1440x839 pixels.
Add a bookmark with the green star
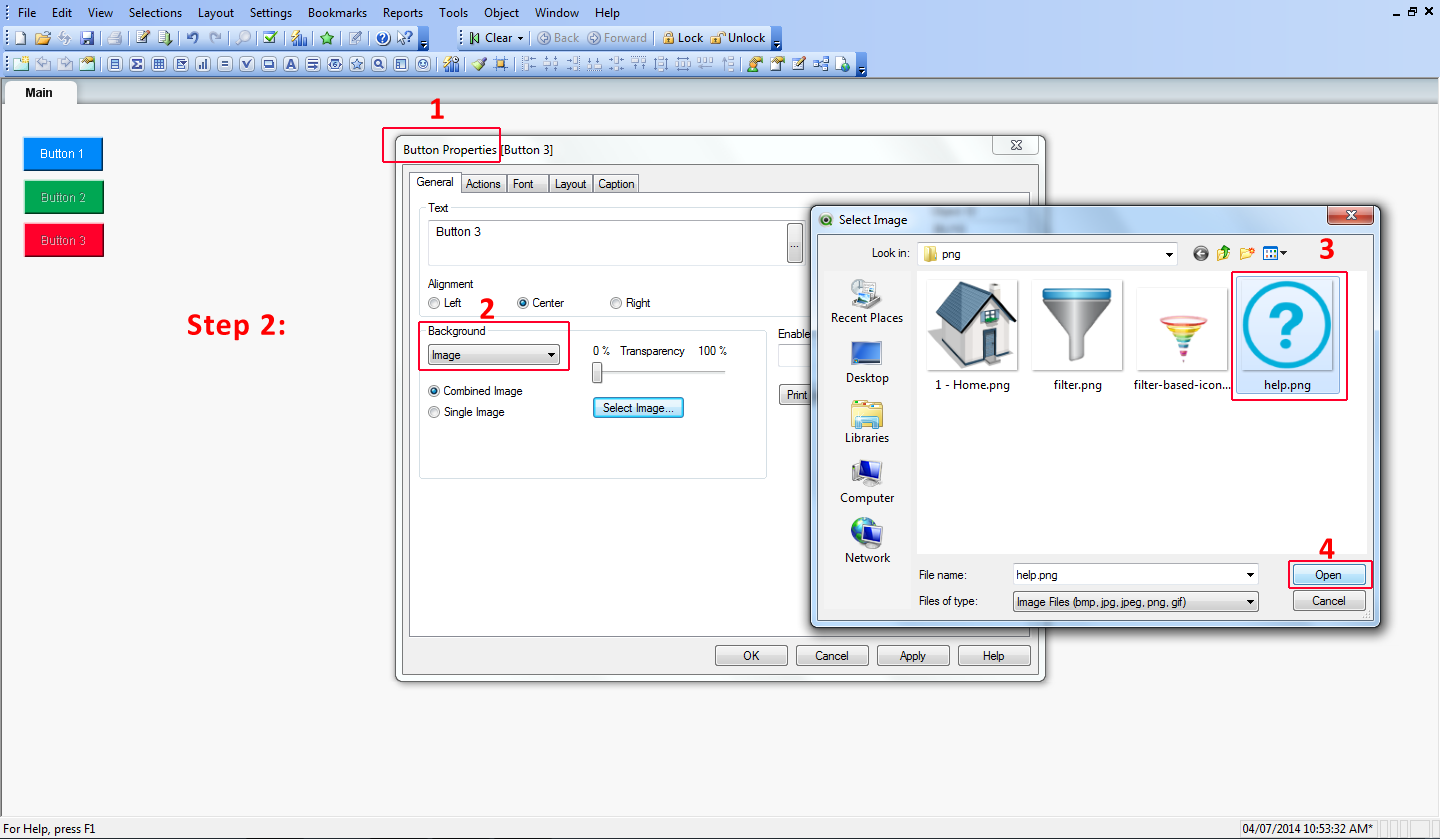[x=326, y=38]
